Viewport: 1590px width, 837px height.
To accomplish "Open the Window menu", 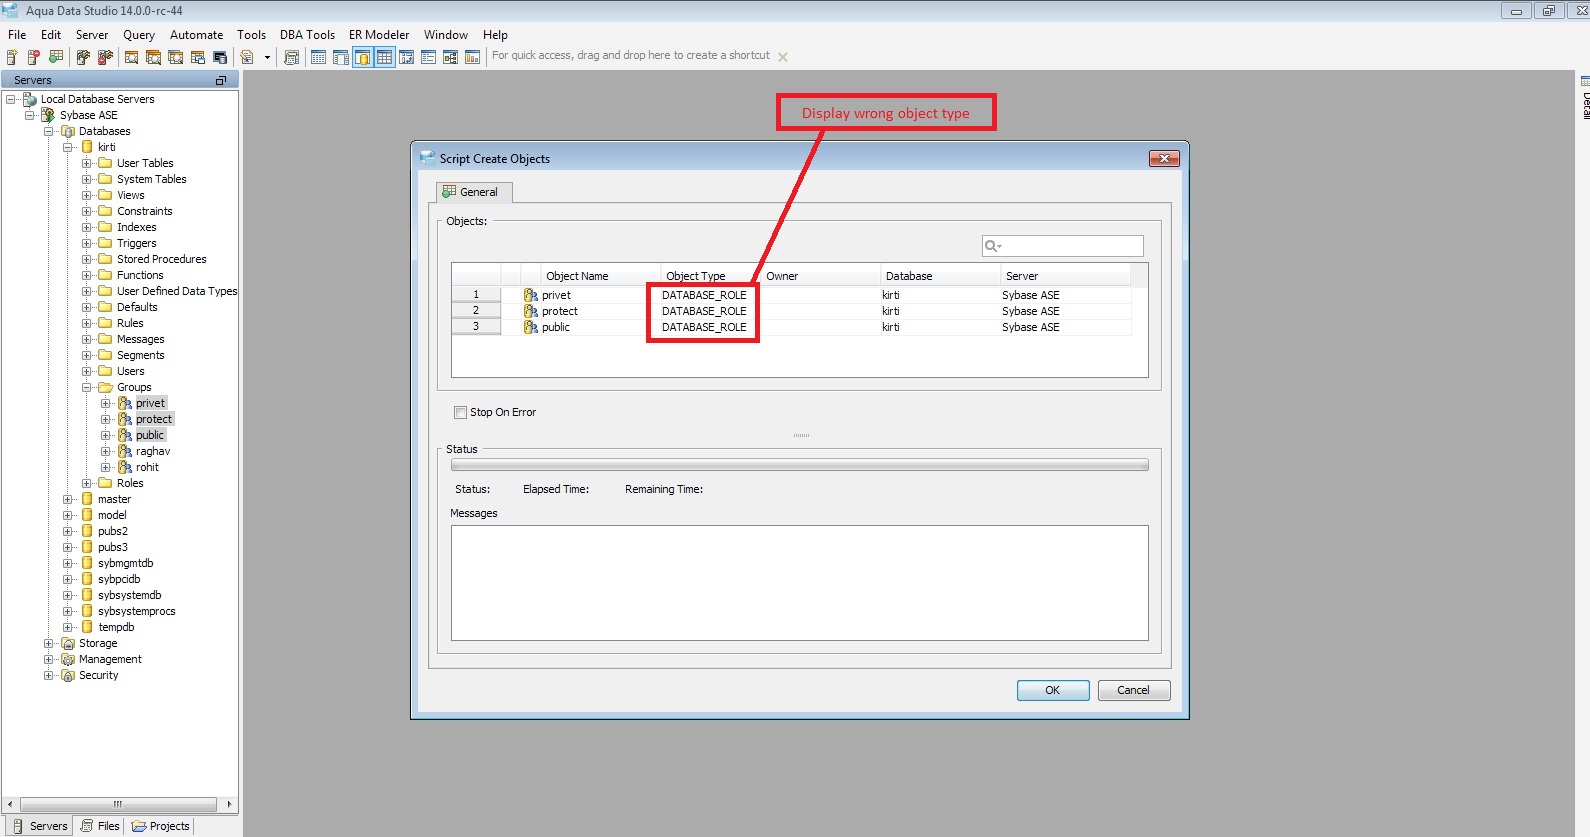I will 446,35.
